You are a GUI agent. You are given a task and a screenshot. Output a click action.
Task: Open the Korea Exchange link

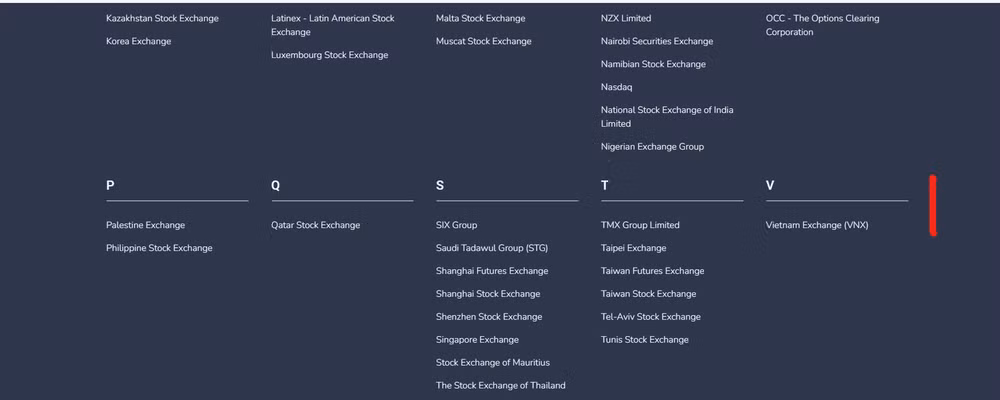tap(138, 41)
